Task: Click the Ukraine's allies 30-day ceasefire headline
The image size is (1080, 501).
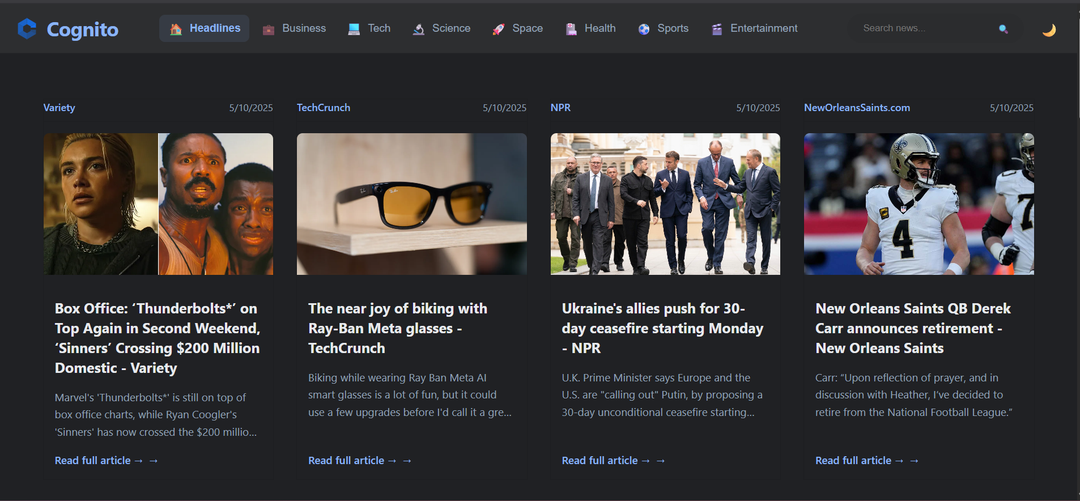Action: click(x=663, y=328)
